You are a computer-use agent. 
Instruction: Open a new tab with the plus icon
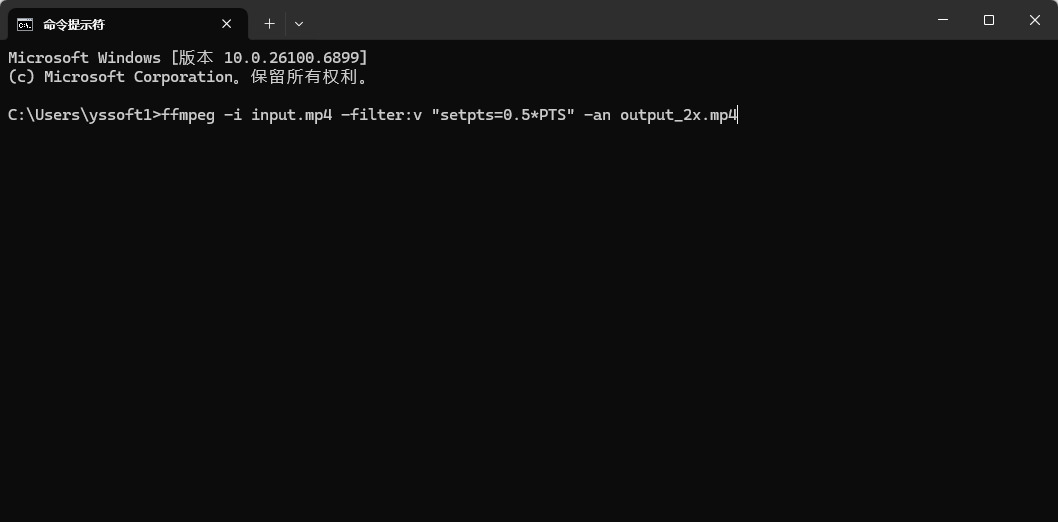click(x=269, y=24)
